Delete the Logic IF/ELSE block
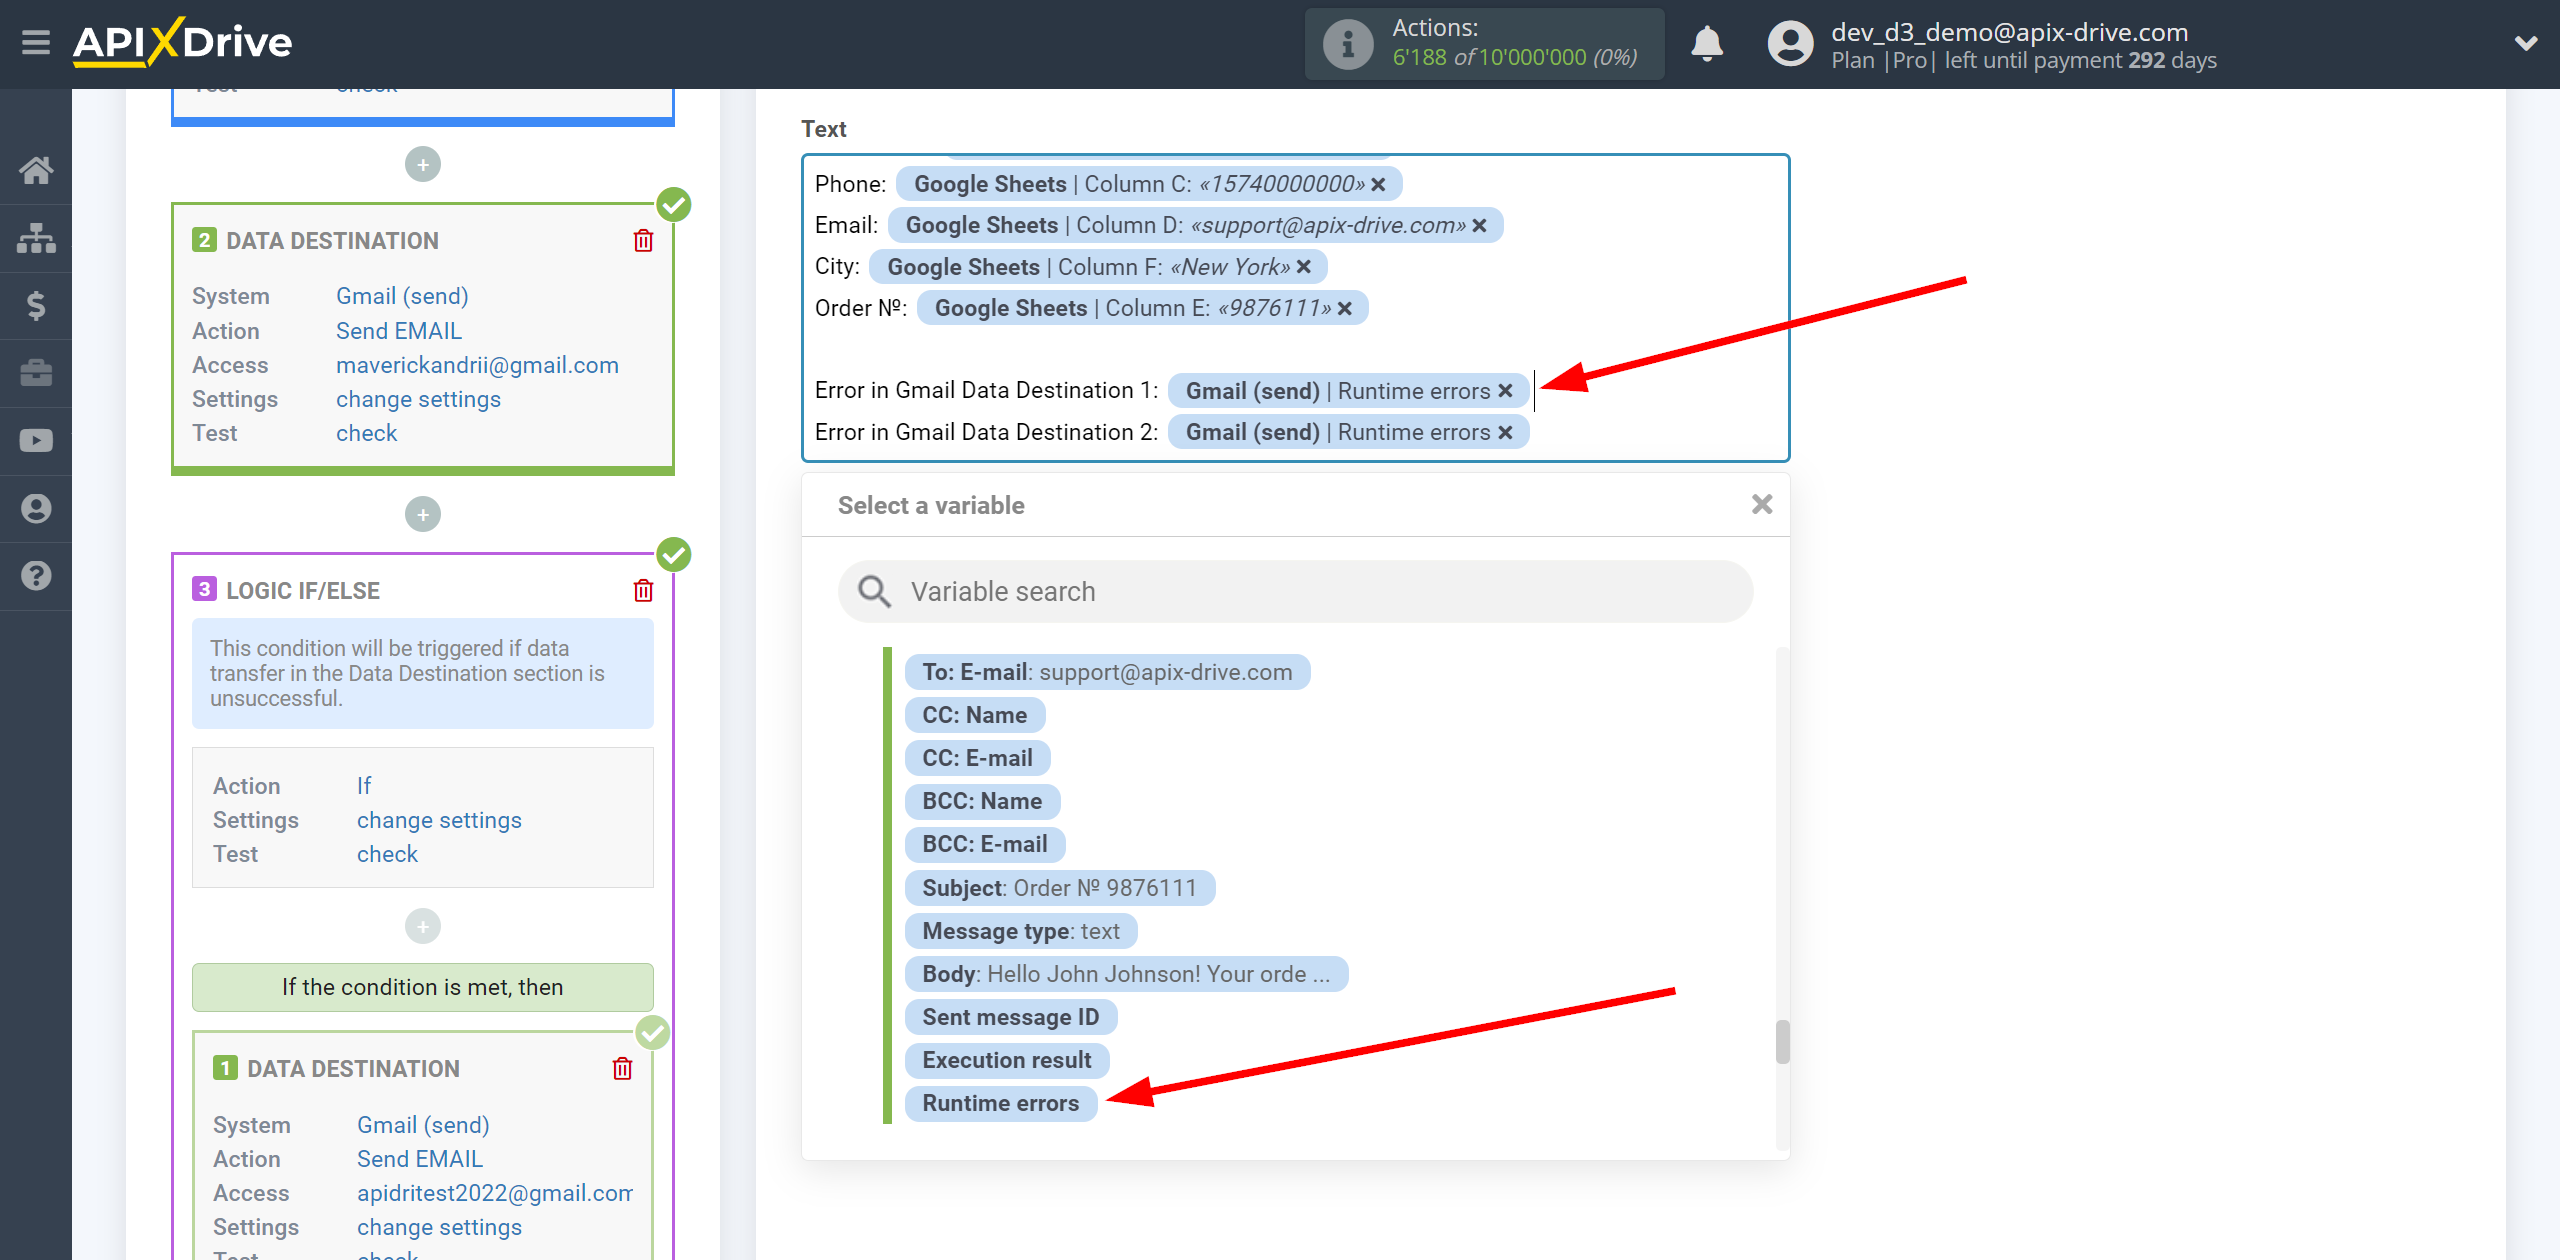This screenshot has height=1260, width=2560. tap(643, 591)
